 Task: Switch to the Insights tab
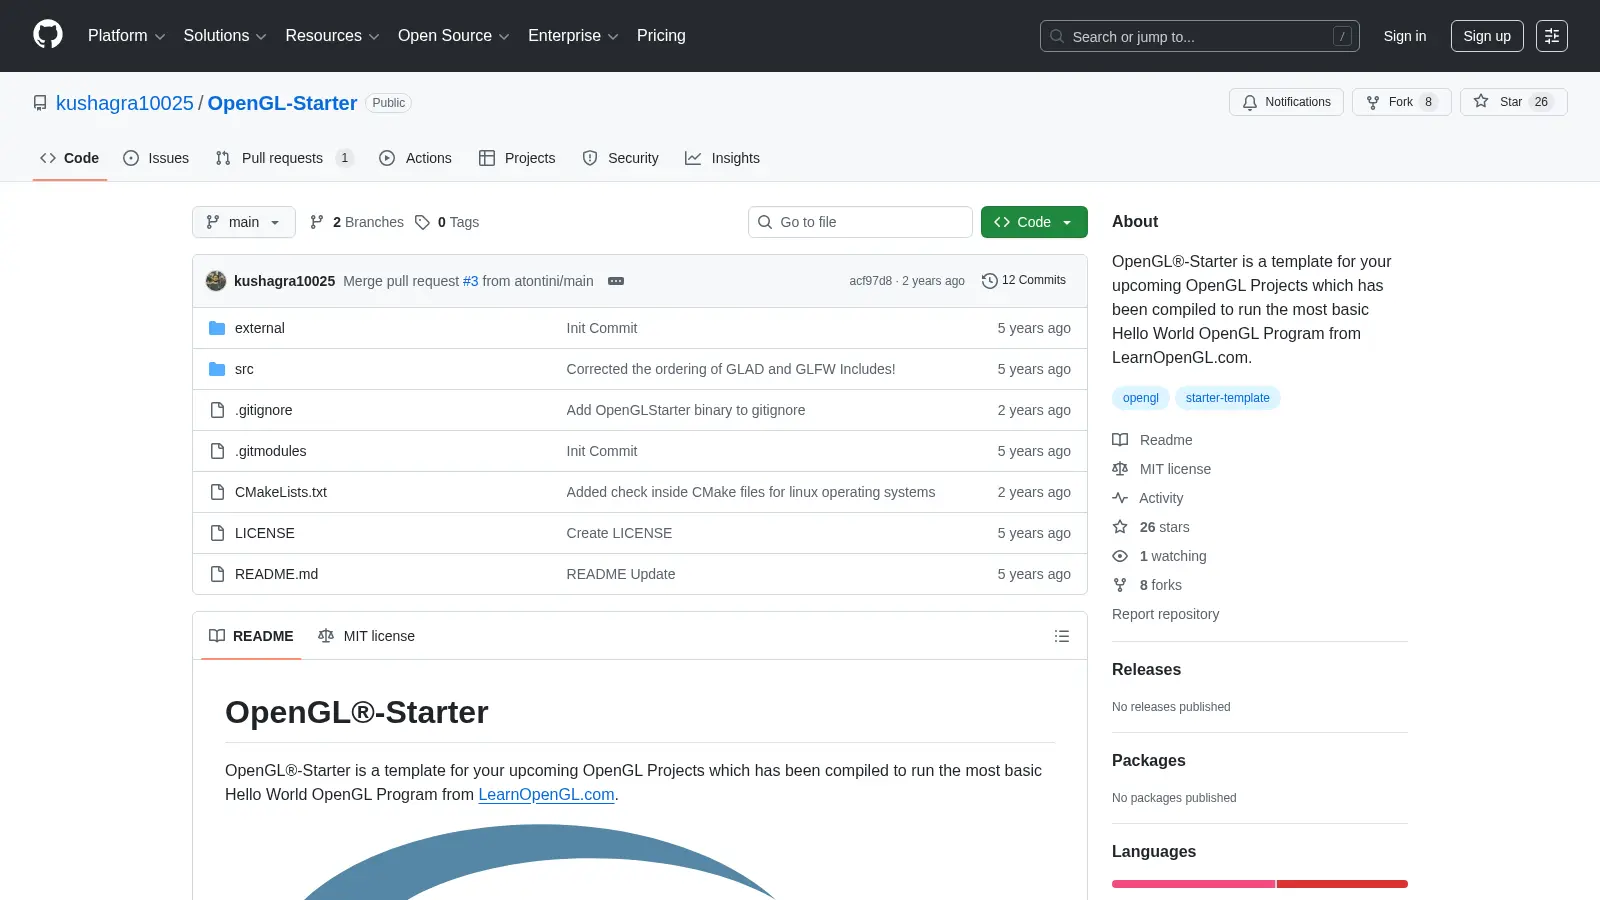(722, 158)
